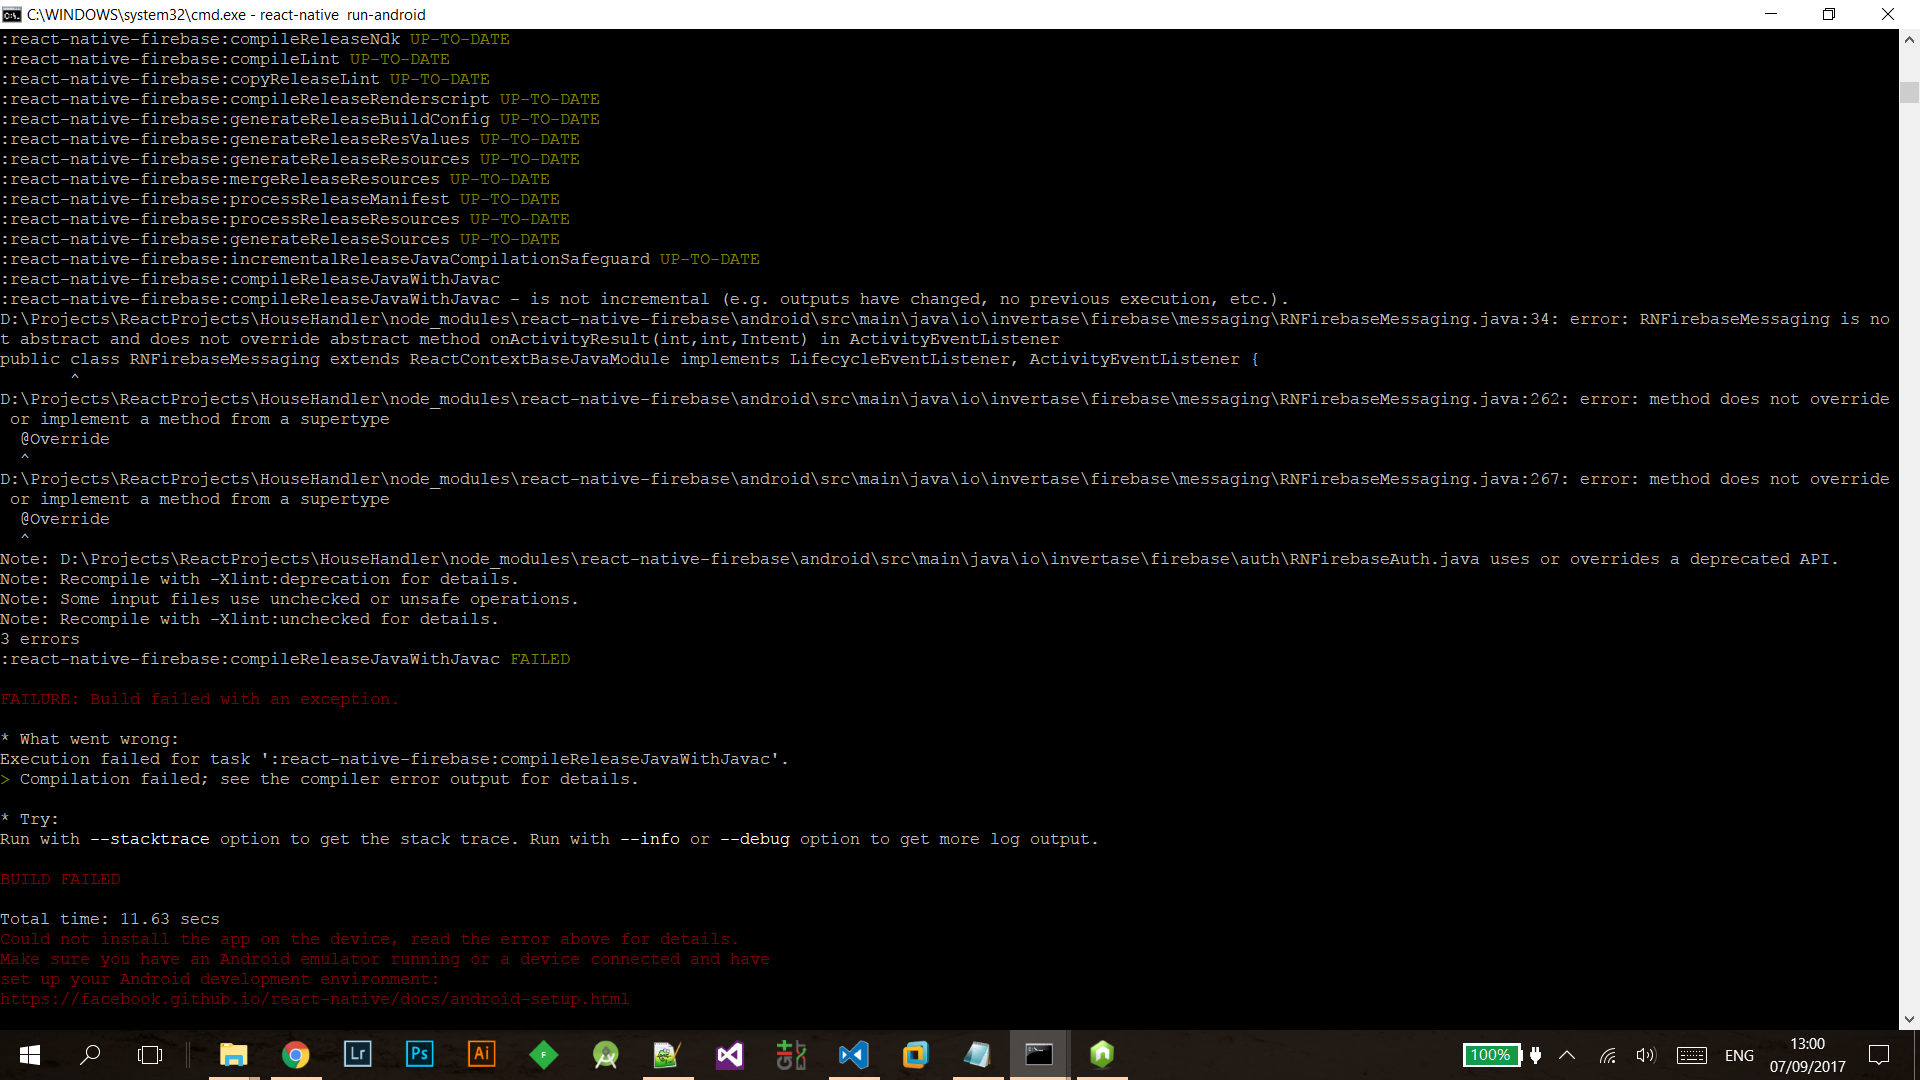Open the volume speaker control

1645,1055
